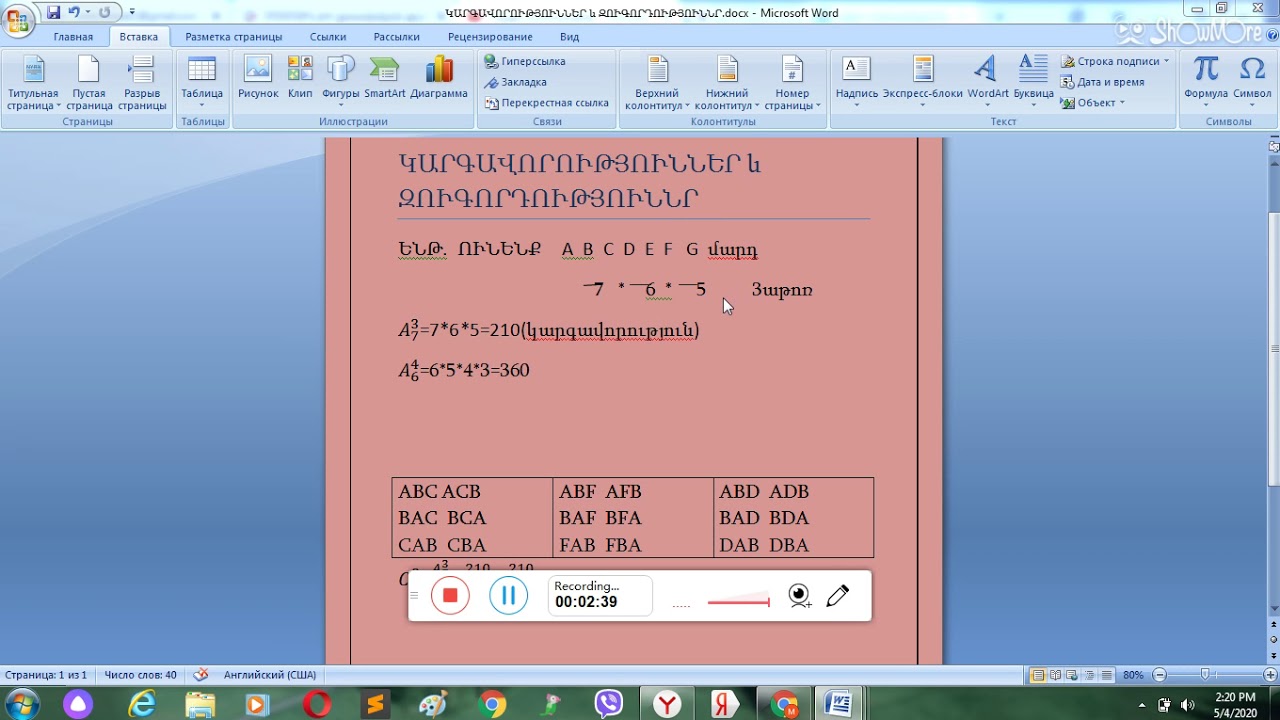Save the document from Quick Access Toolbar
1280x720 pixels.
(53, 13)
